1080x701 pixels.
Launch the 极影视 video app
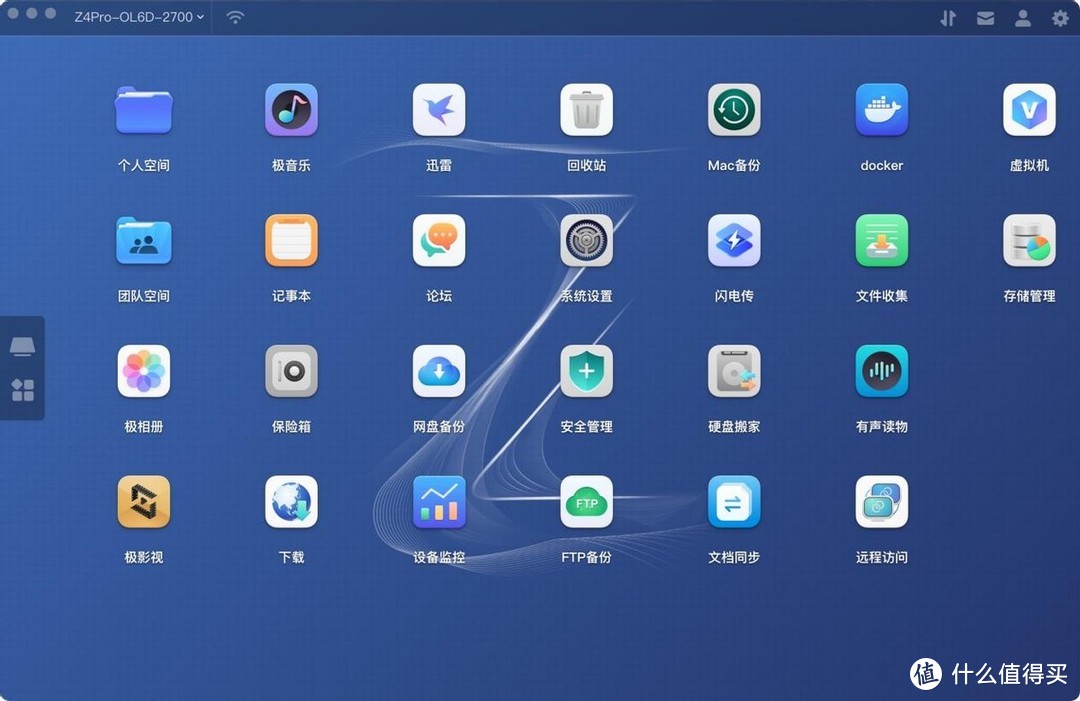pos(143,502)
